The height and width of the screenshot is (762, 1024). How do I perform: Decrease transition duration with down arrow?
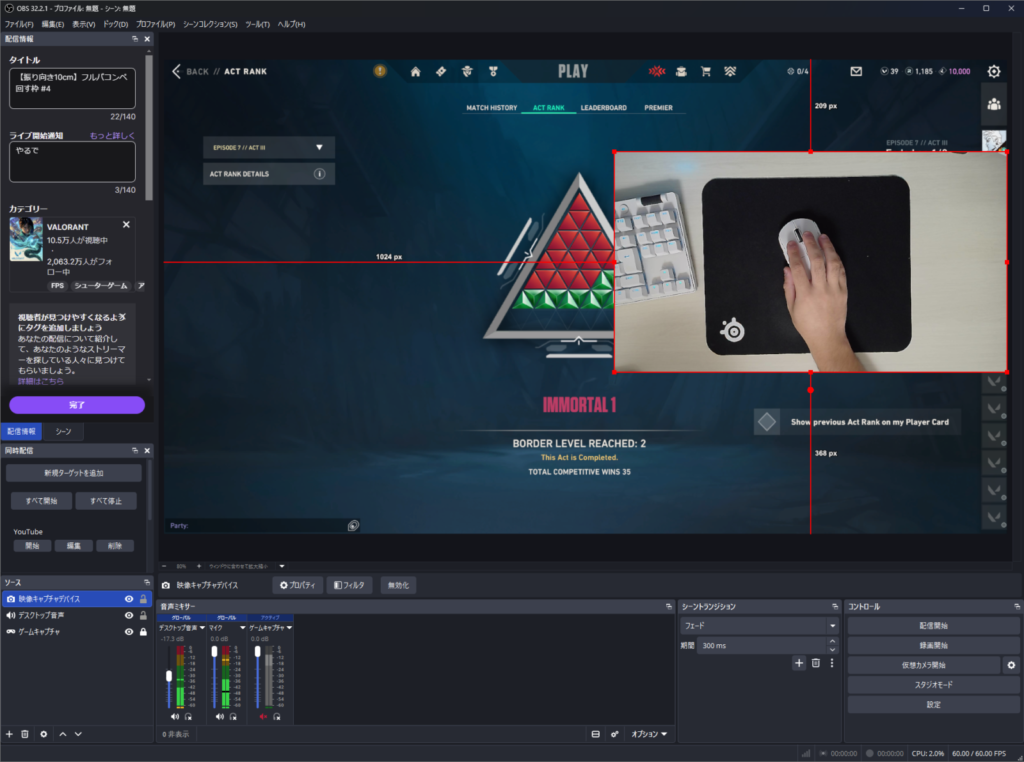tap(833, 650)
